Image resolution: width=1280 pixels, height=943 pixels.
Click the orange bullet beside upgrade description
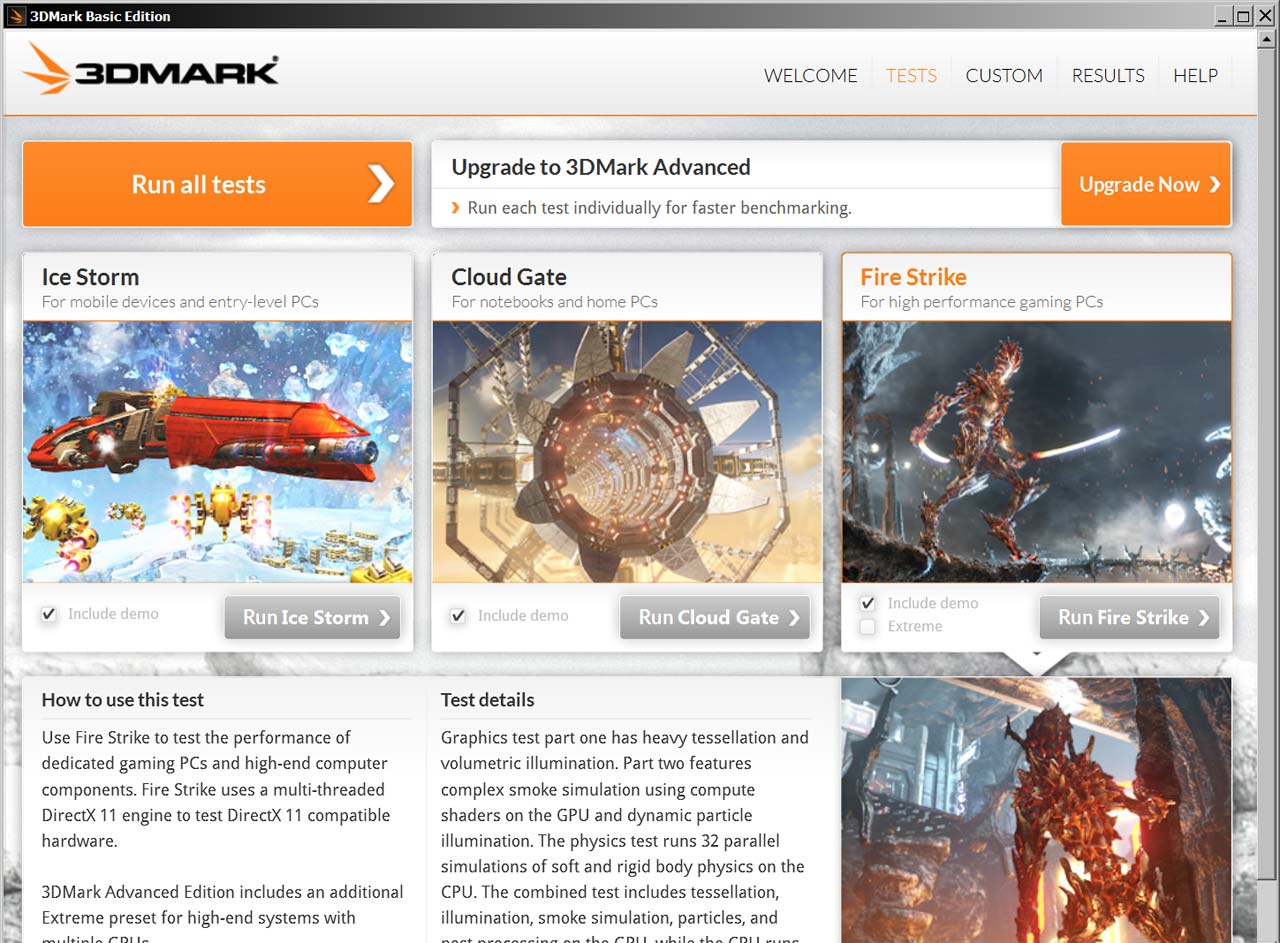[456, 208]
